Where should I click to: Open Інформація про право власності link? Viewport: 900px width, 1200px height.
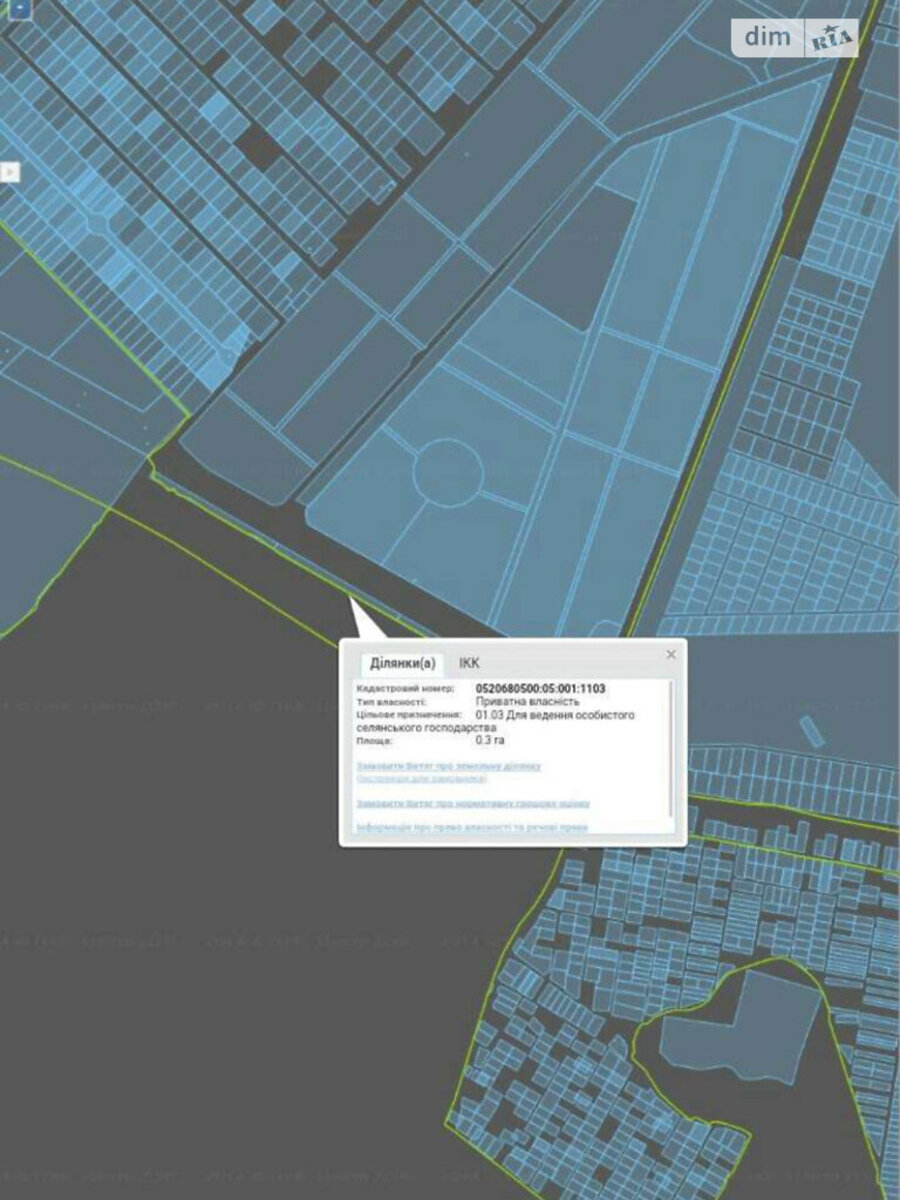tap(472, 827)
